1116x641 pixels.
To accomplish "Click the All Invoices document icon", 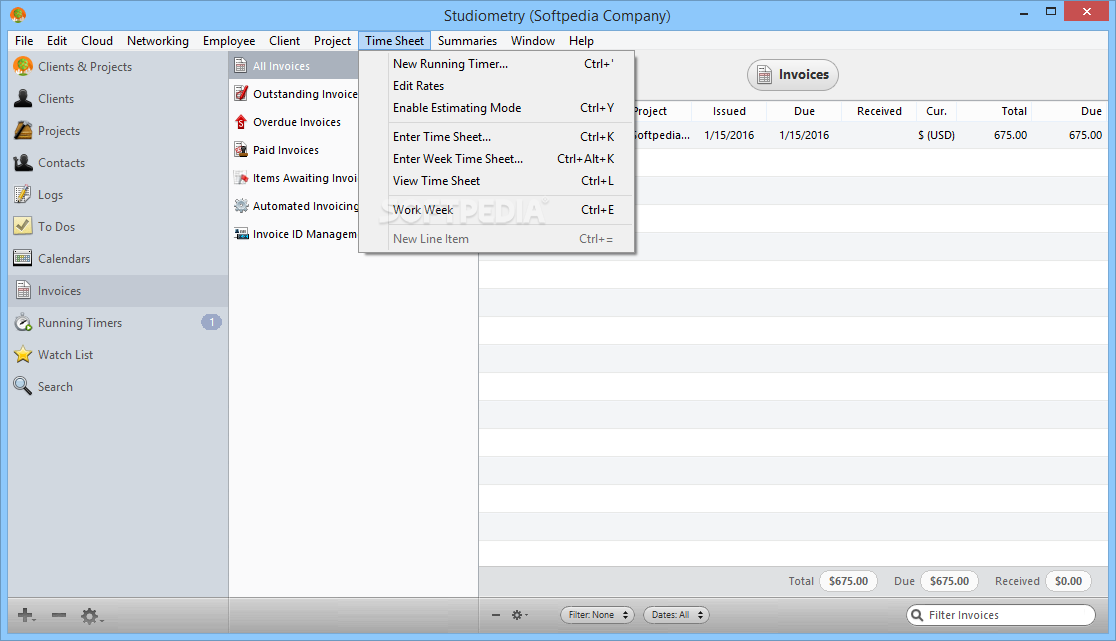I will point(241,65).
